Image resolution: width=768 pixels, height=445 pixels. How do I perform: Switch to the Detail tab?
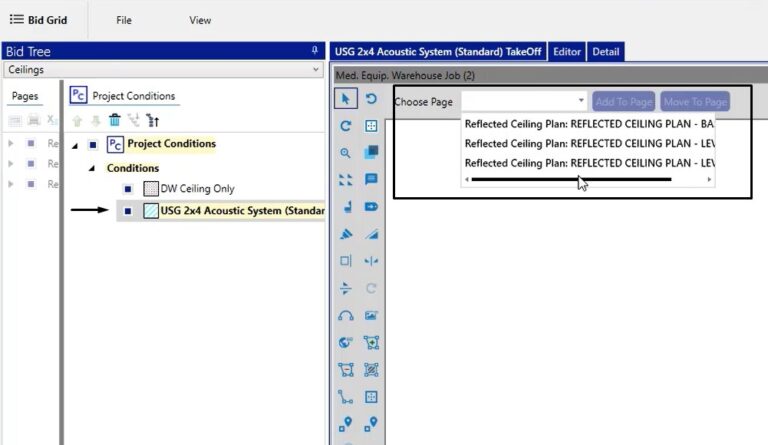click(x=606, y=51)
